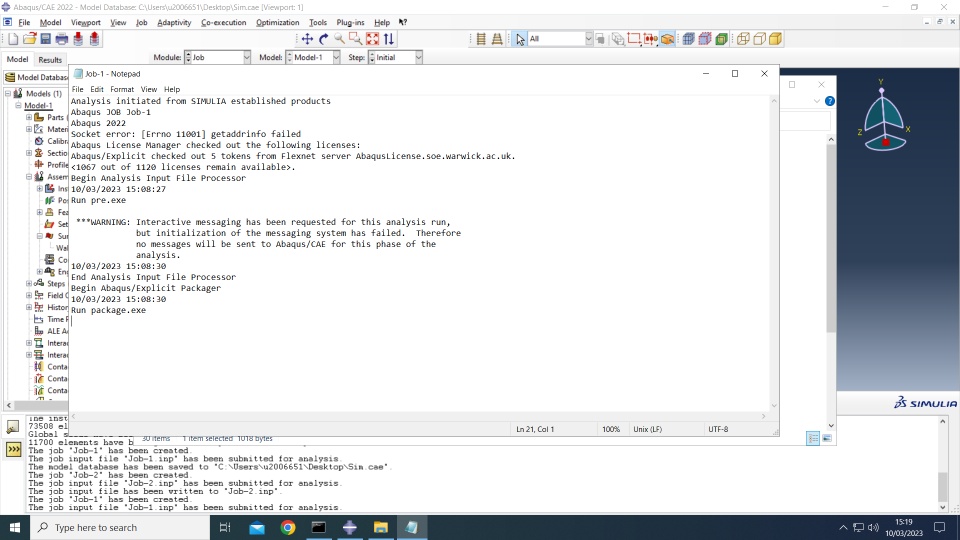
Task: Expand the Steps tree node
Action: [29, 283]
